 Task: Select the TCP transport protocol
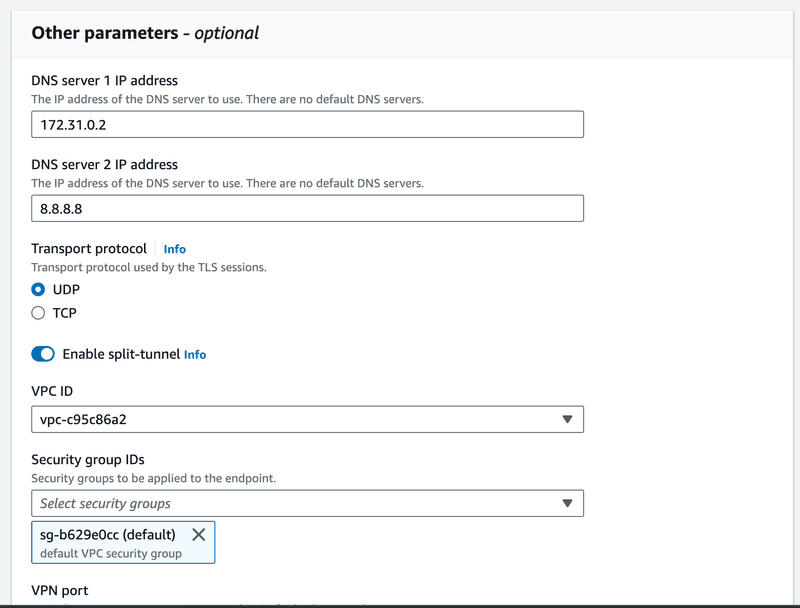click(x=38, y=313)
